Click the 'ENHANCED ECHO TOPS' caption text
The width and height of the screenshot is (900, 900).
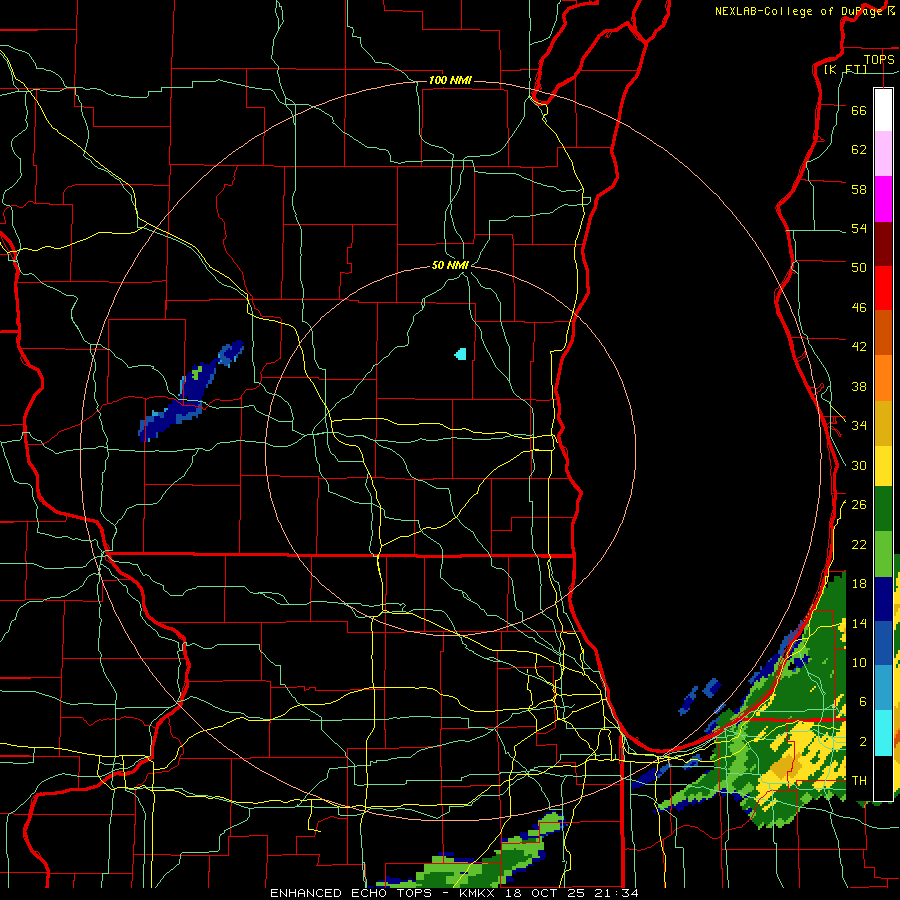click(351, 893)
